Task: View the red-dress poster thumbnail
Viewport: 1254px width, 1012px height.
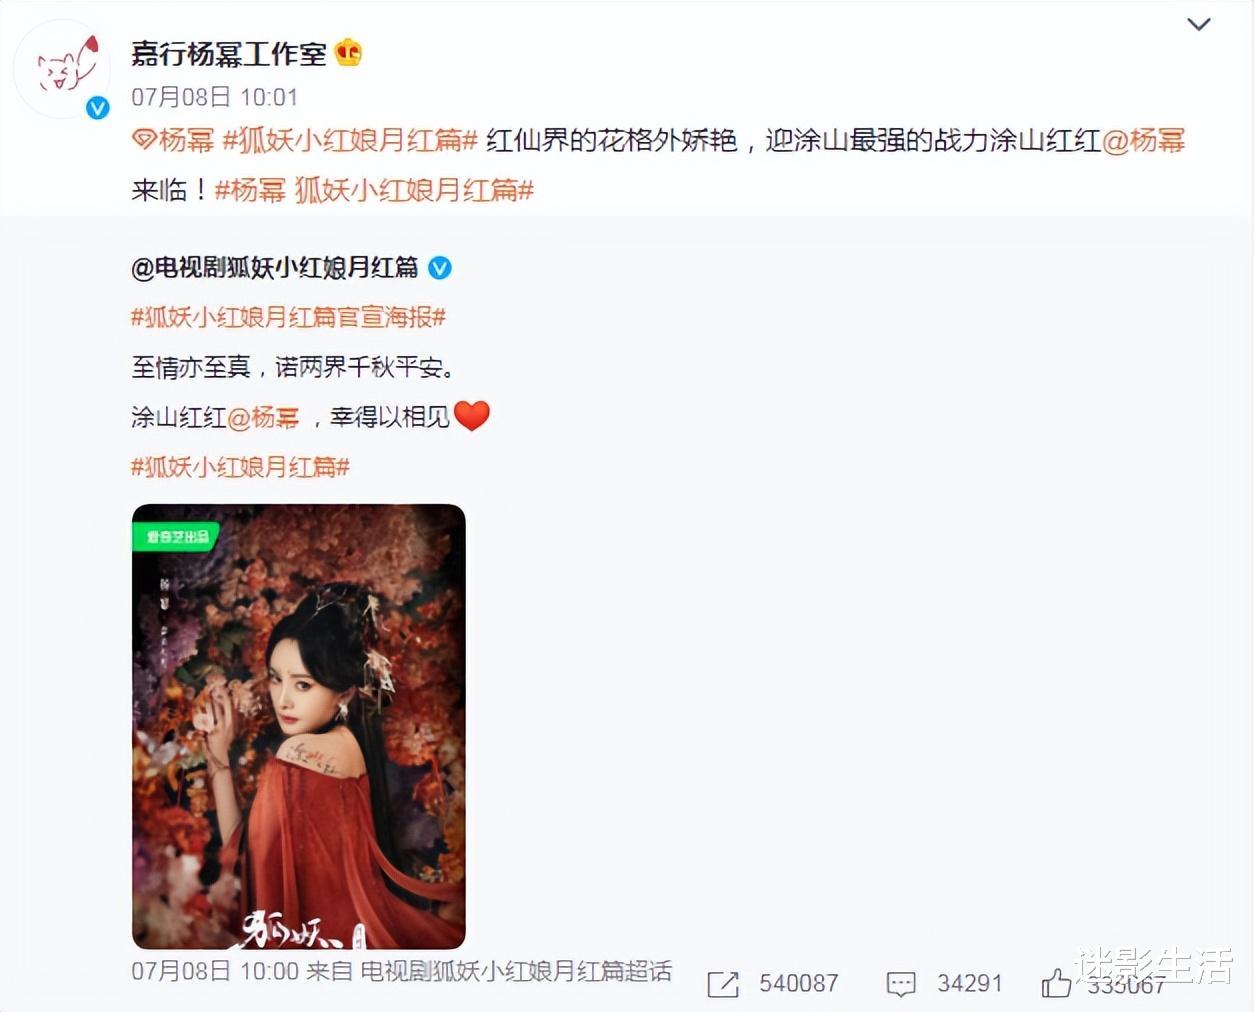Action: point(299,727)
